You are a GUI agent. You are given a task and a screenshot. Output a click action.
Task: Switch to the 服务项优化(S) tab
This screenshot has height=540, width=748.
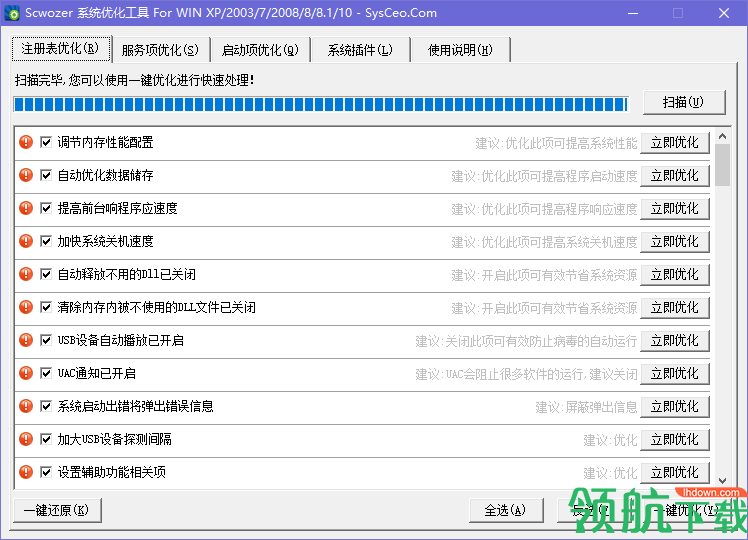tap(161, 50)
